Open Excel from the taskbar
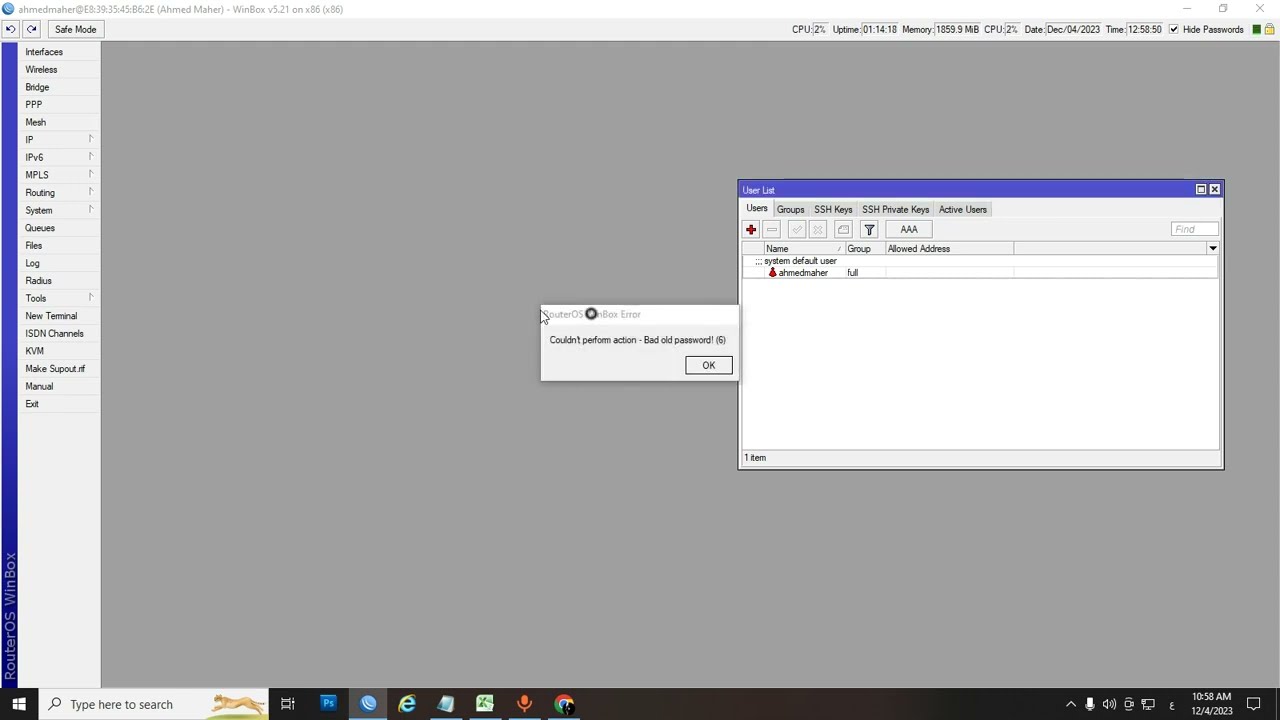The width and height of the screenshot is (1280, 720). point(485,704)
